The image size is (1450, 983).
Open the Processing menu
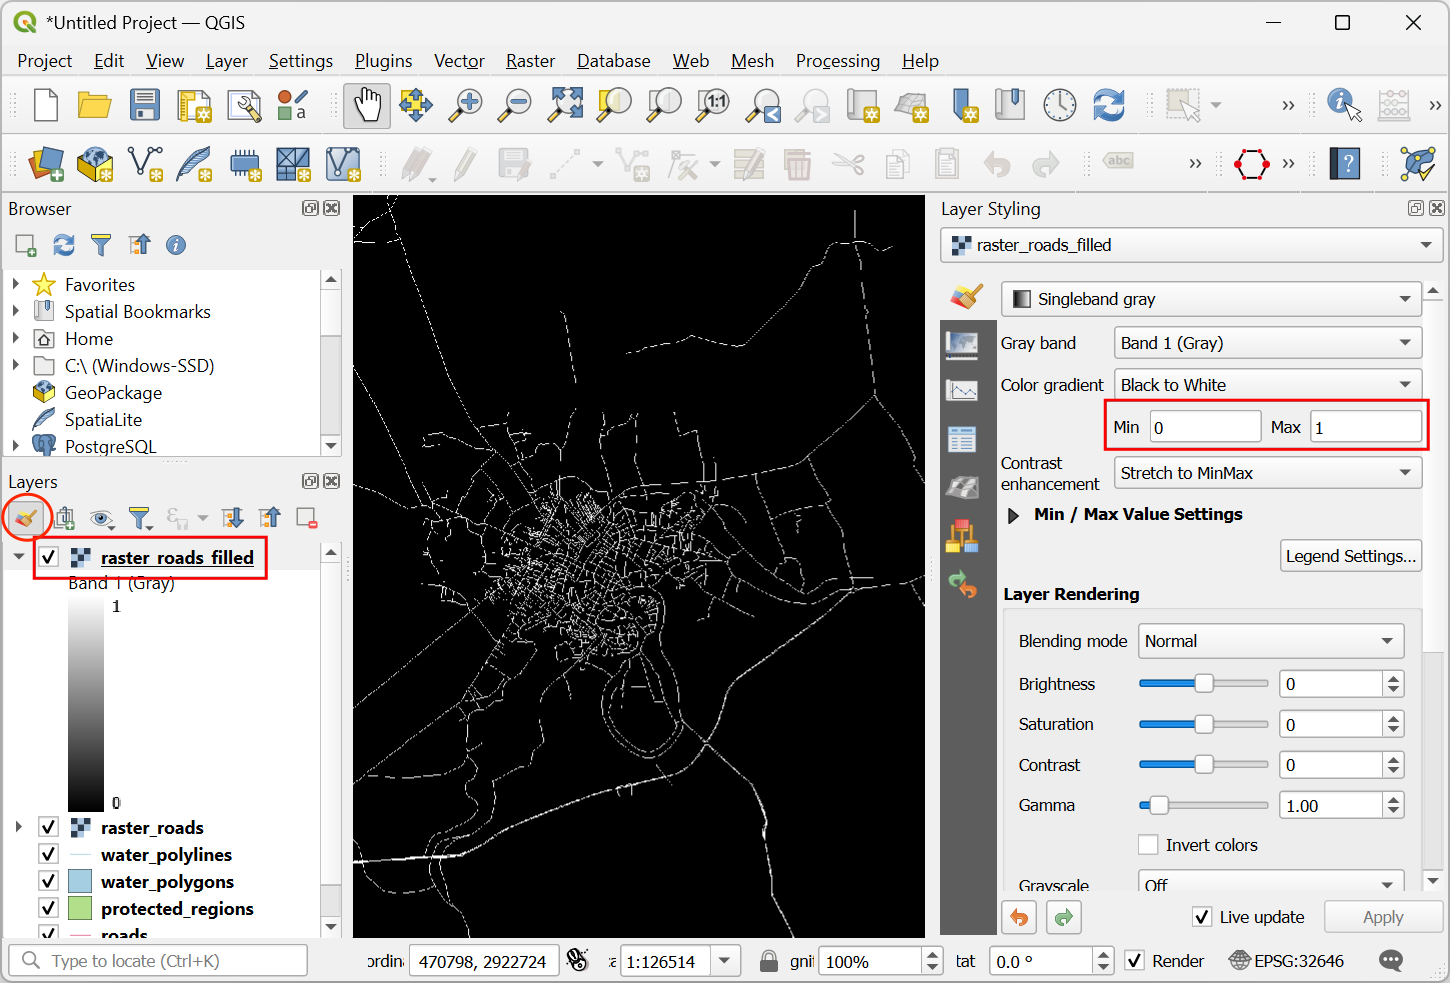[837, 61]
